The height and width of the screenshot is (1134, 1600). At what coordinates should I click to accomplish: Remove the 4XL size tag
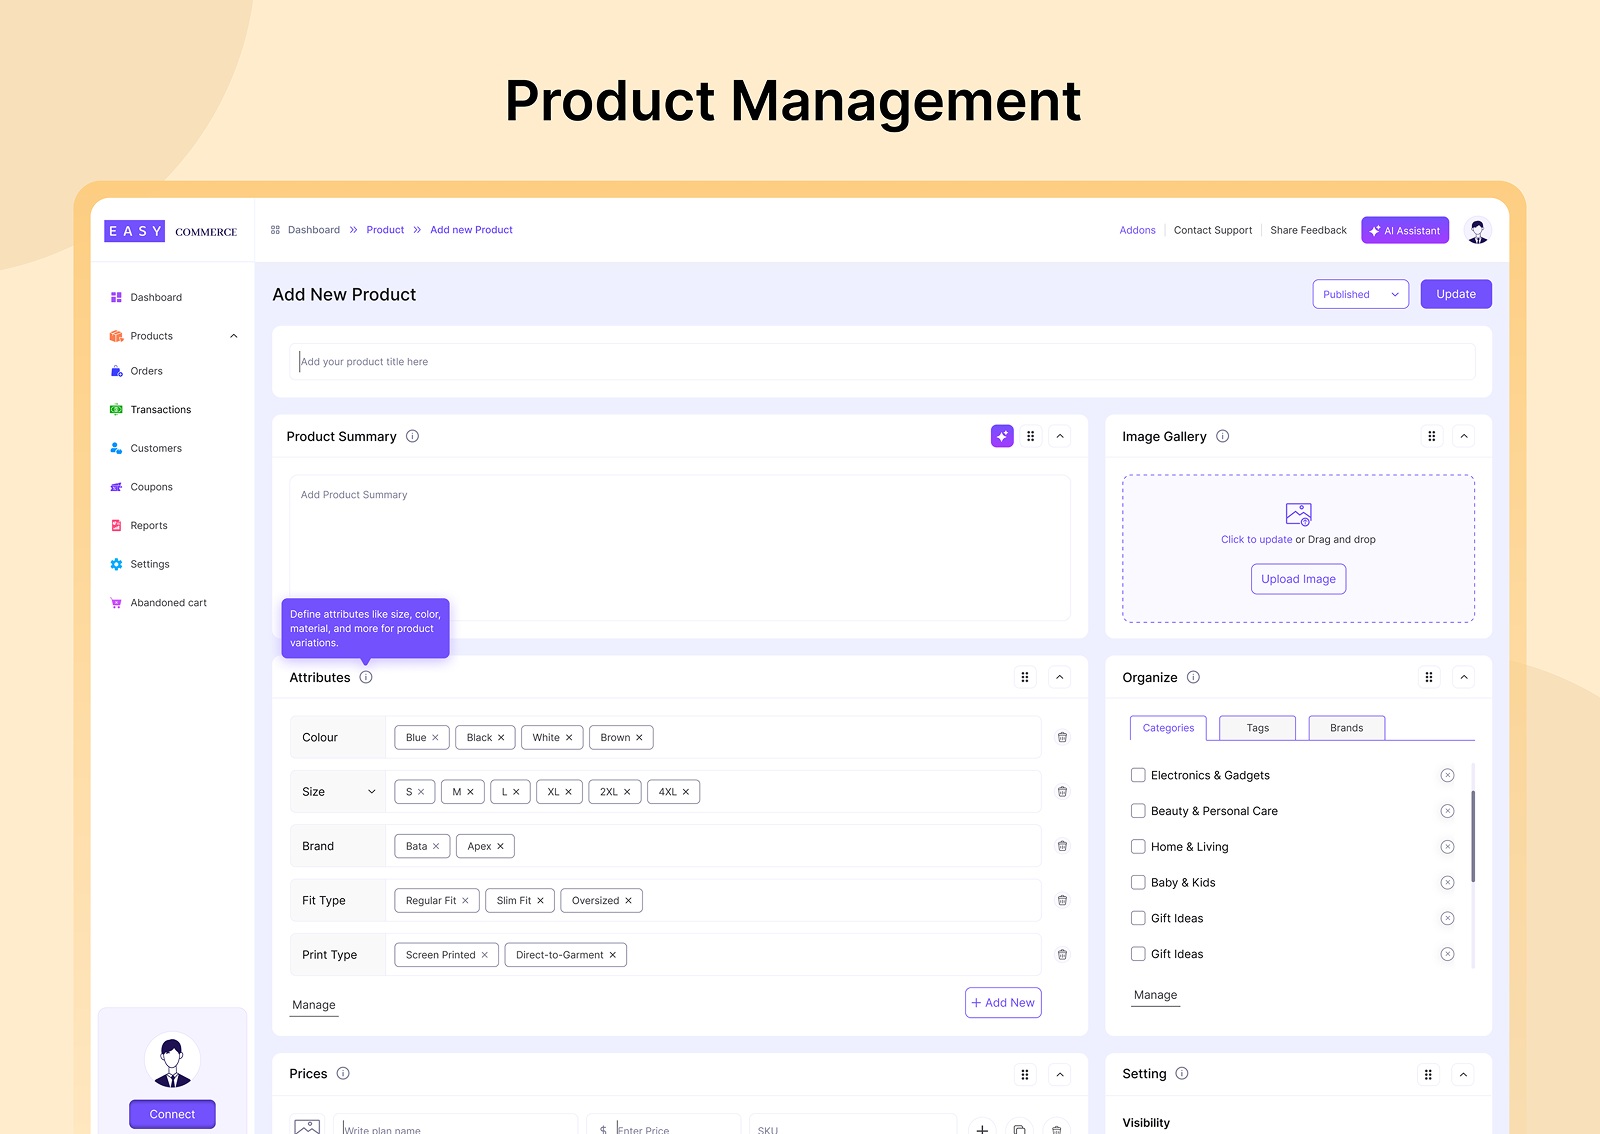(x=686, y=792)
